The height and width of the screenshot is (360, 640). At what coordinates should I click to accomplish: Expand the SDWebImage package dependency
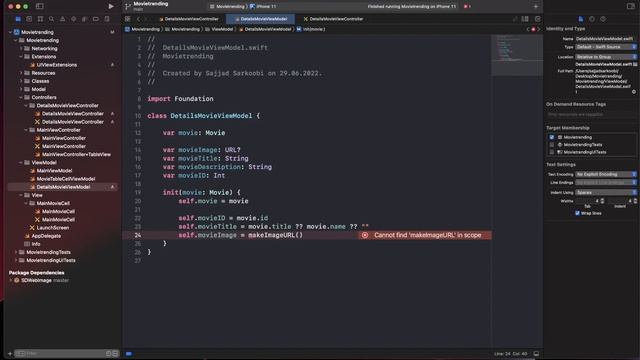tap(11, 280)
